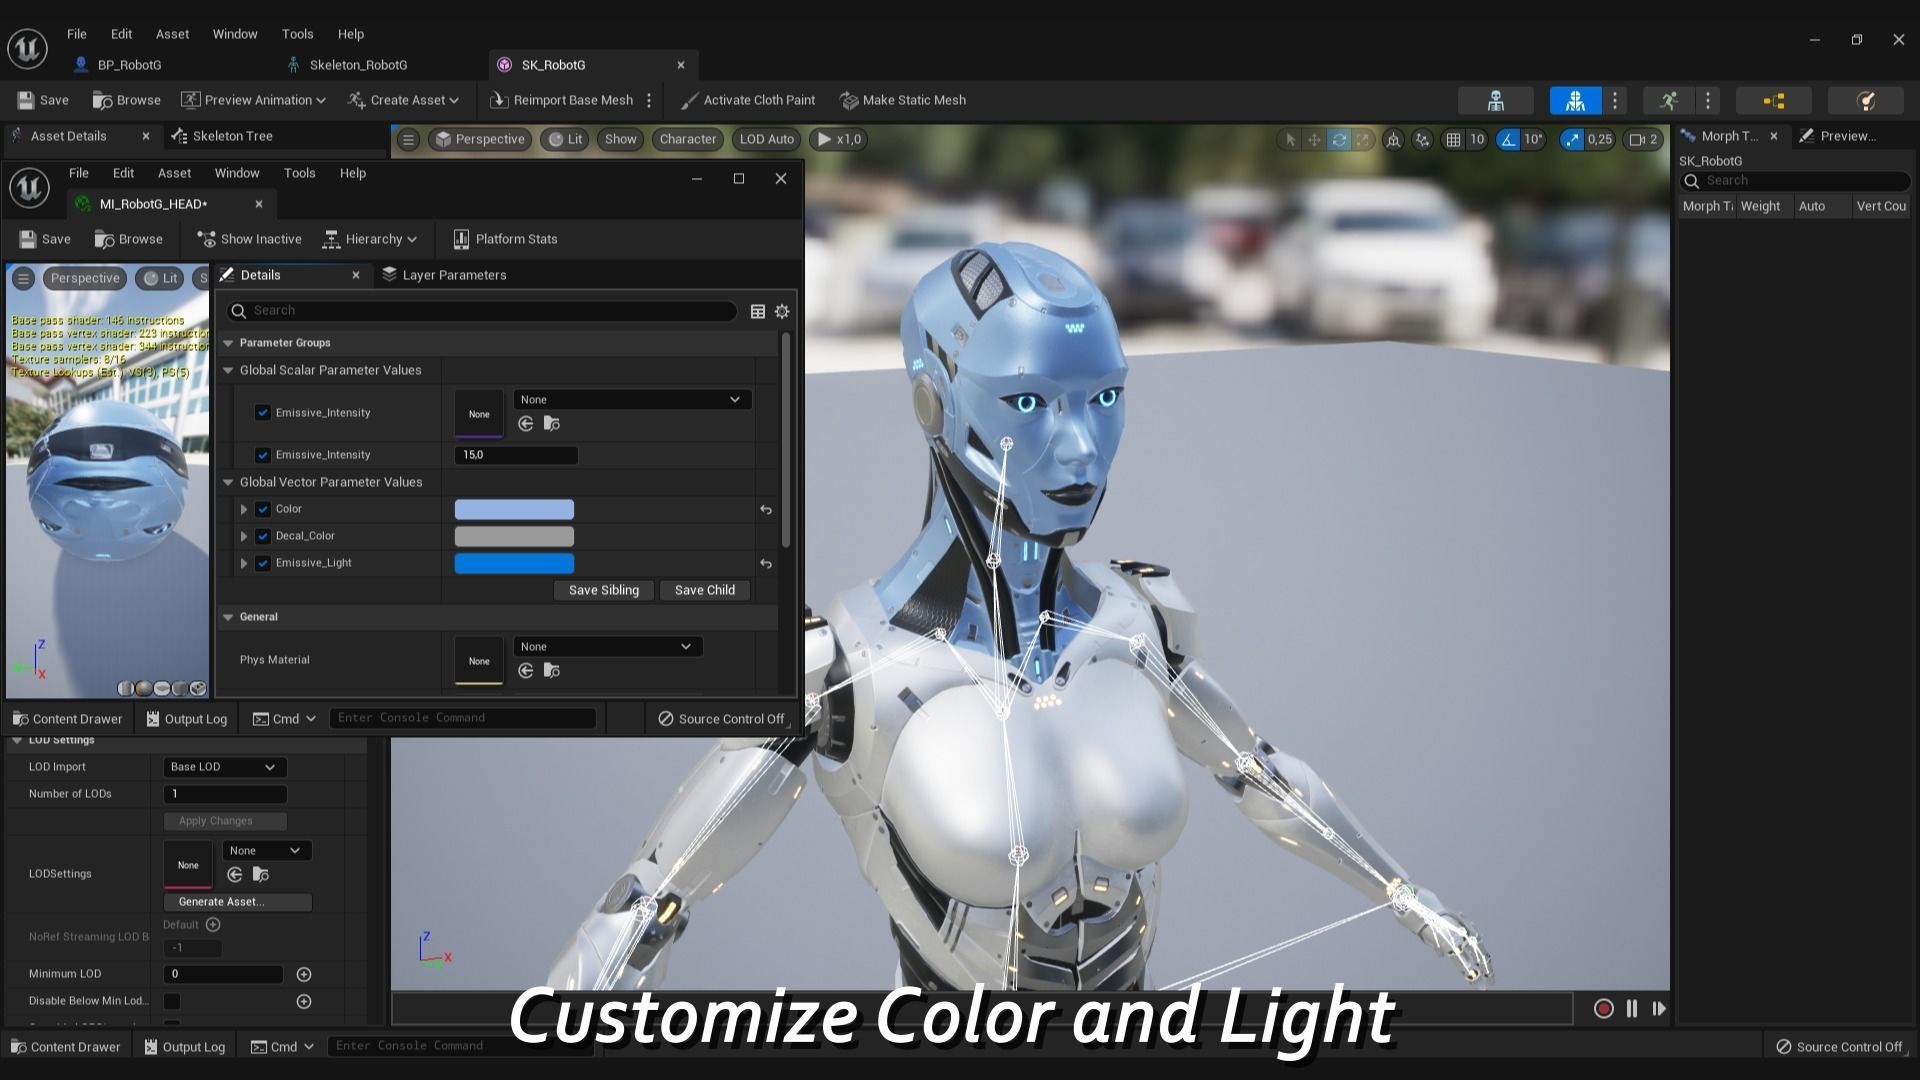Select the active Skeletal Mesh mode icon
Viewport: 1920px width, 1080px height.
click(1575, 100)
